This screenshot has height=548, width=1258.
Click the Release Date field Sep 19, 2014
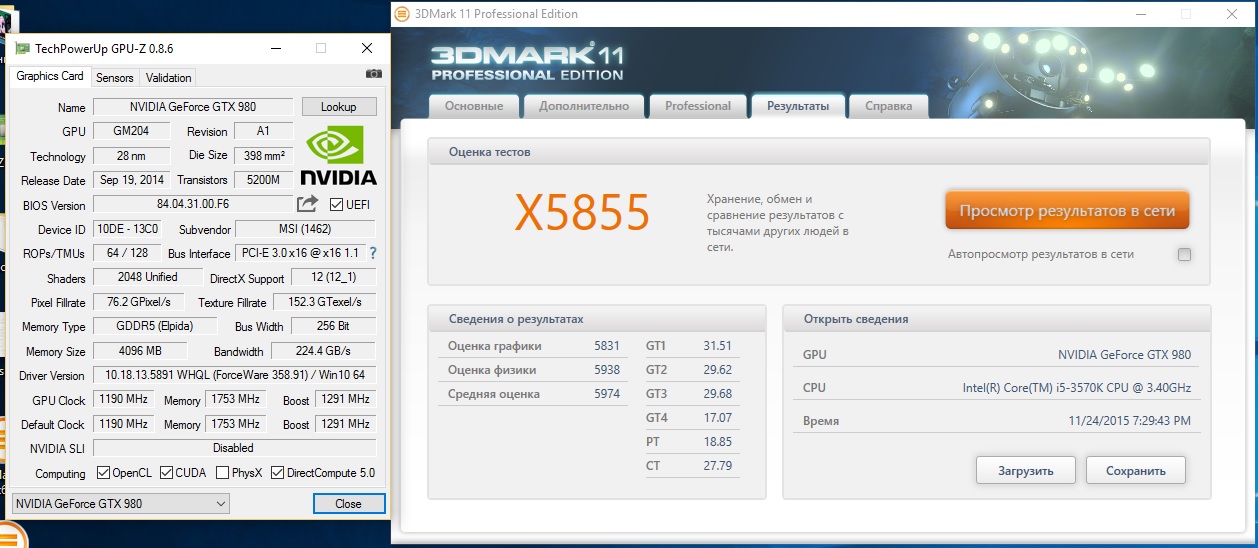coord(133,180)
